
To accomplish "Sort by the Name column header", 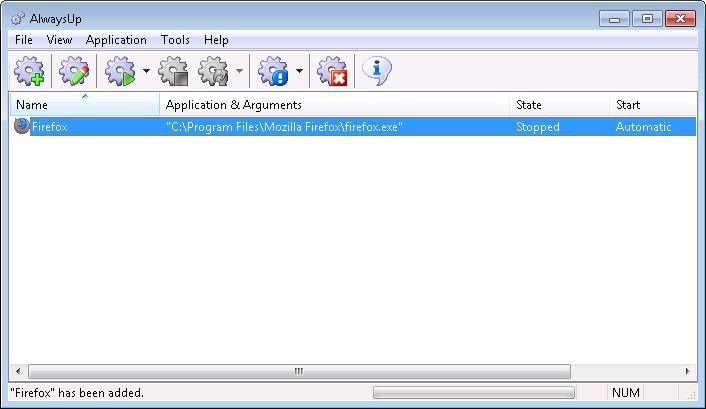I will (x=85, y=105).
